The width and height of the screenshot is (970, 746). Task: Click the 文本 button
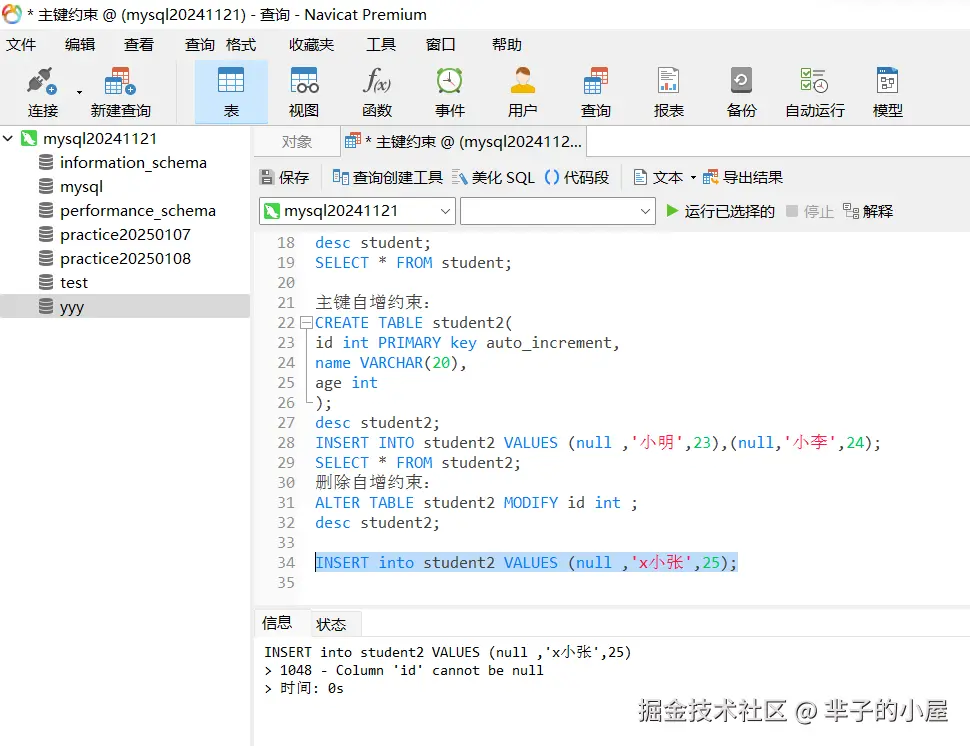(658, 178)
